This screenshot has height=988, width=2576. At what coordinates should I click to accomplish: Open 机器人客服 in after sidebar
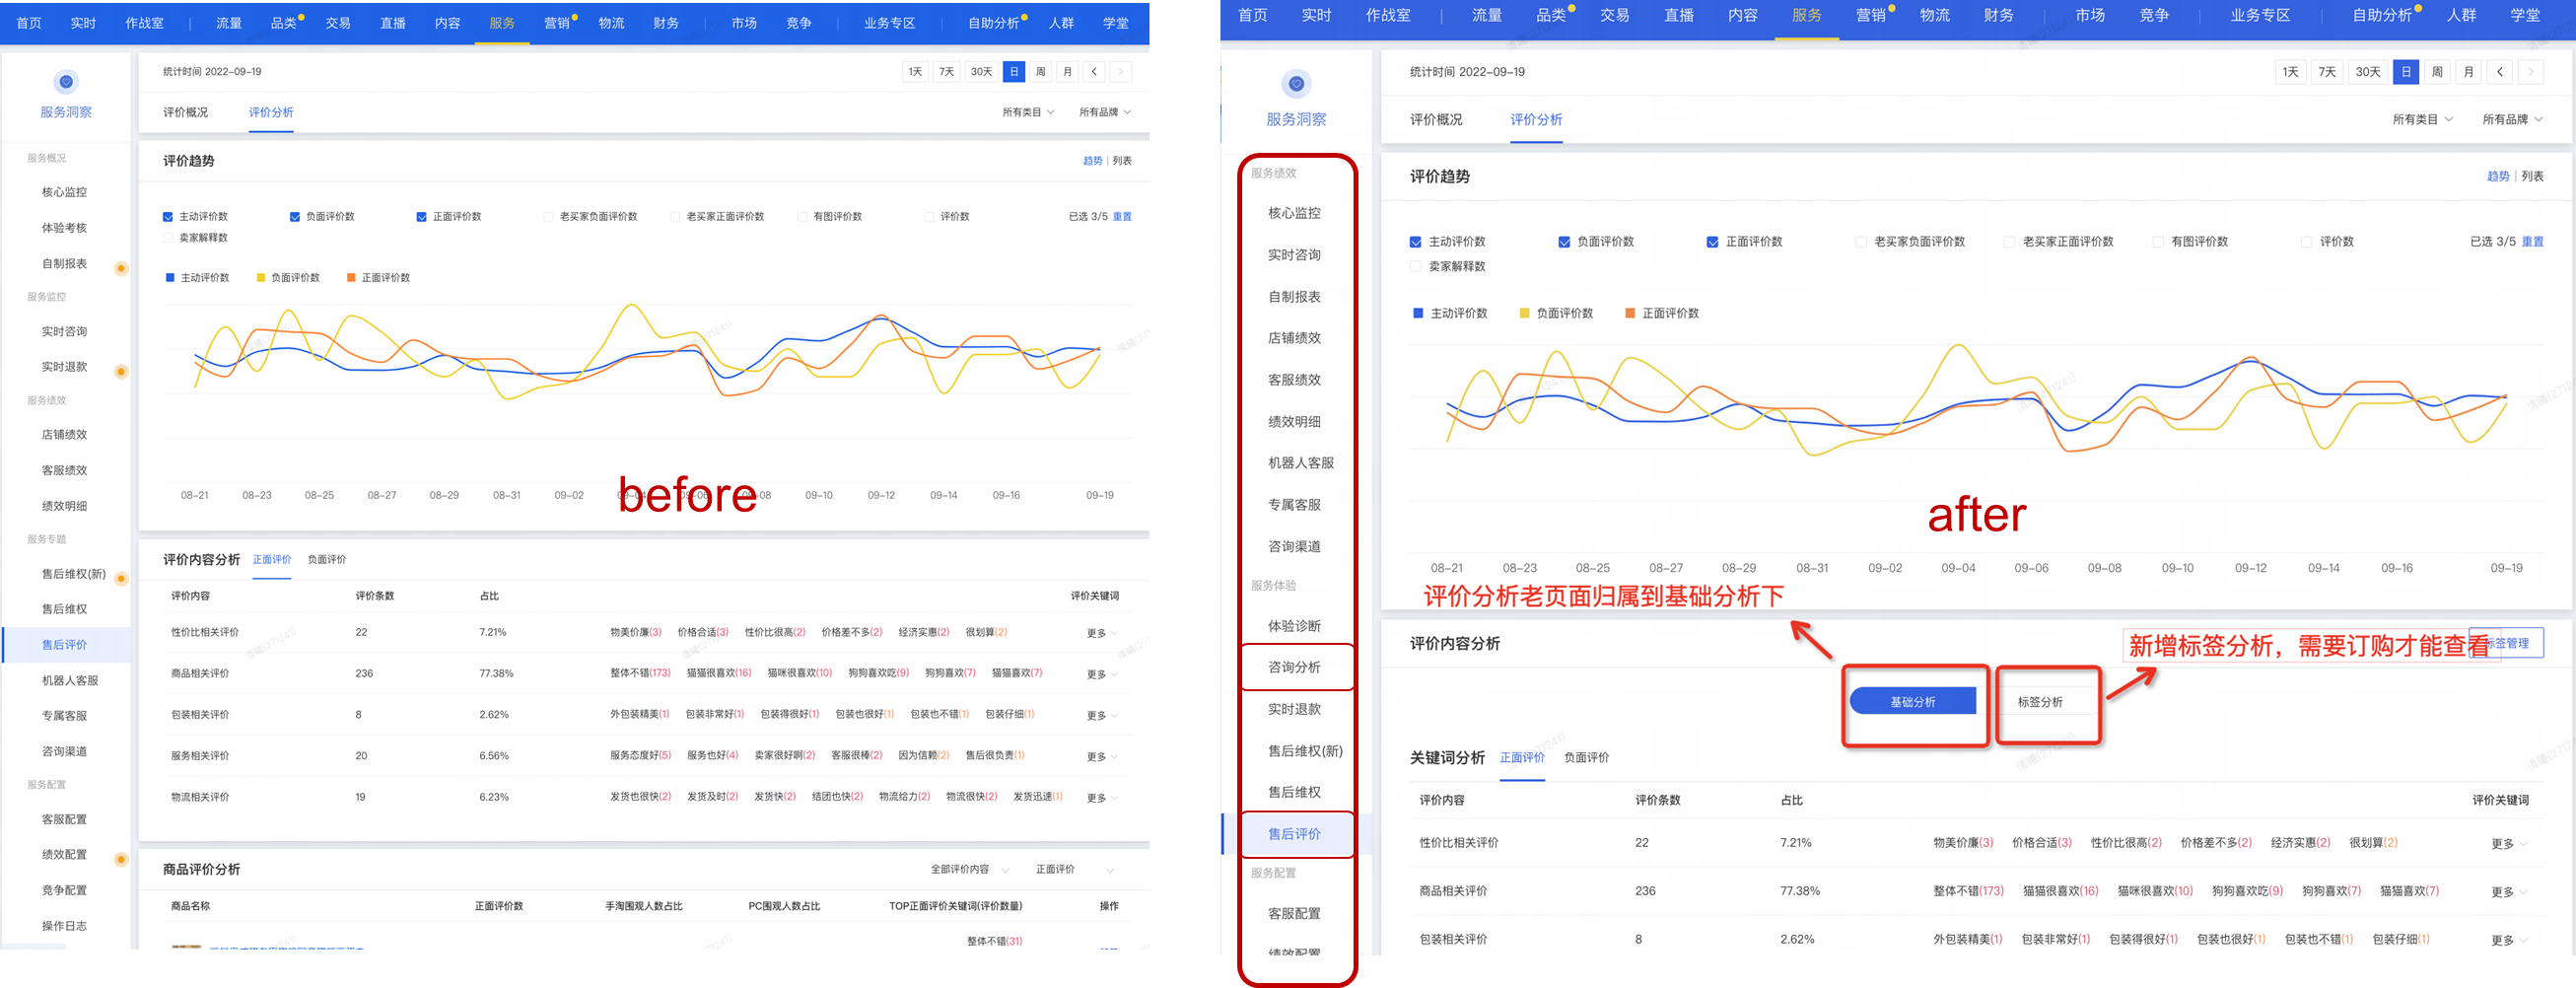pyautogui.click(x=1301, y=464)
